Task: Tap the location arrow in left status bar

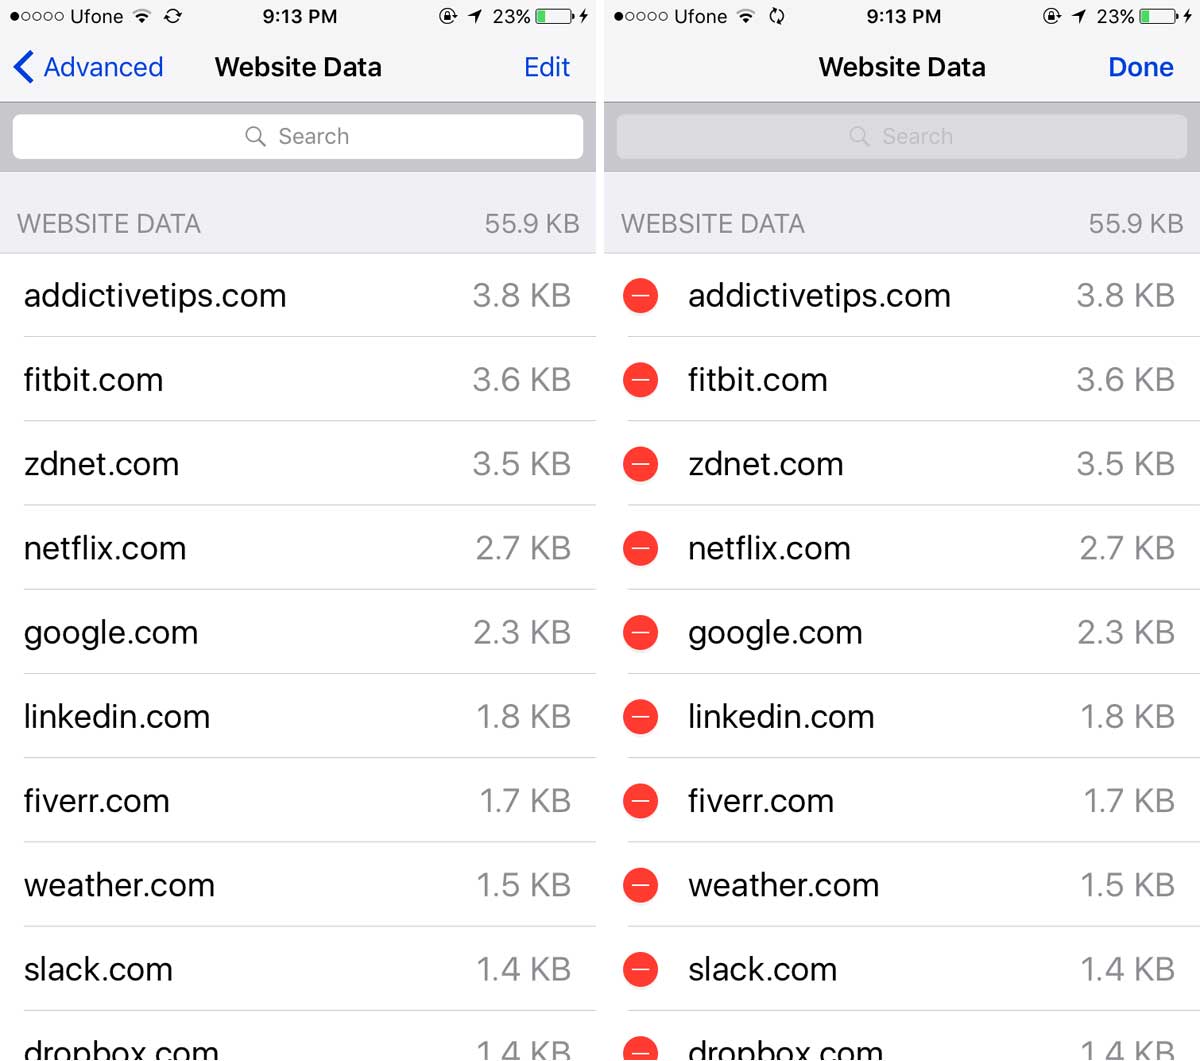Action: tap(475, 16)
